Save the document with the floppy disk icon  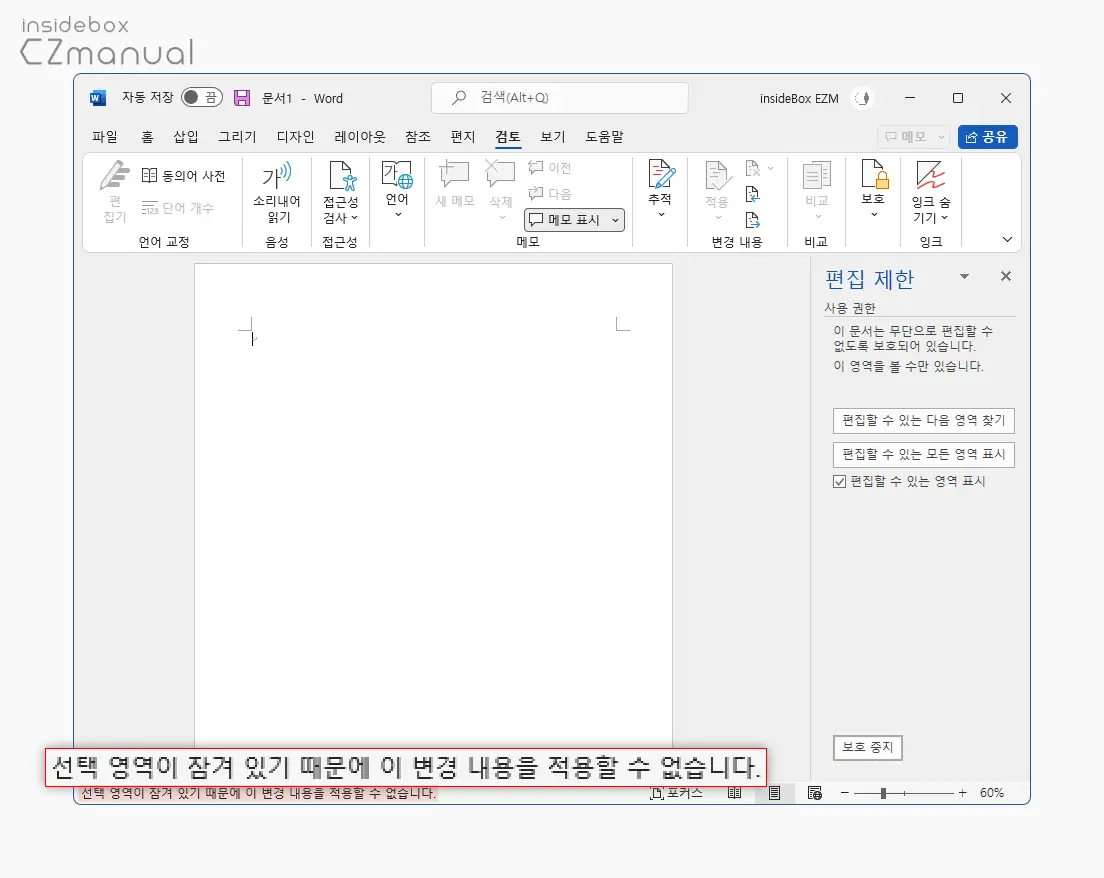(242, 98)
